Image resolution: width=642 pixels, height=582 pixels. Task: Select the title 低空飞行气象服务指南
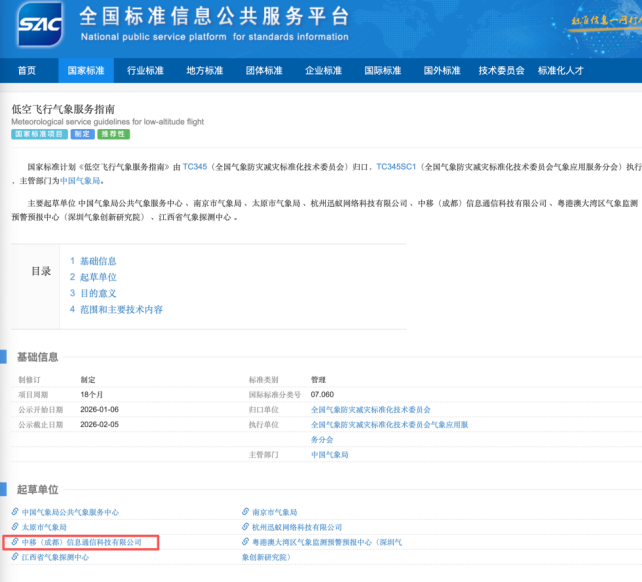pos(63,109)
